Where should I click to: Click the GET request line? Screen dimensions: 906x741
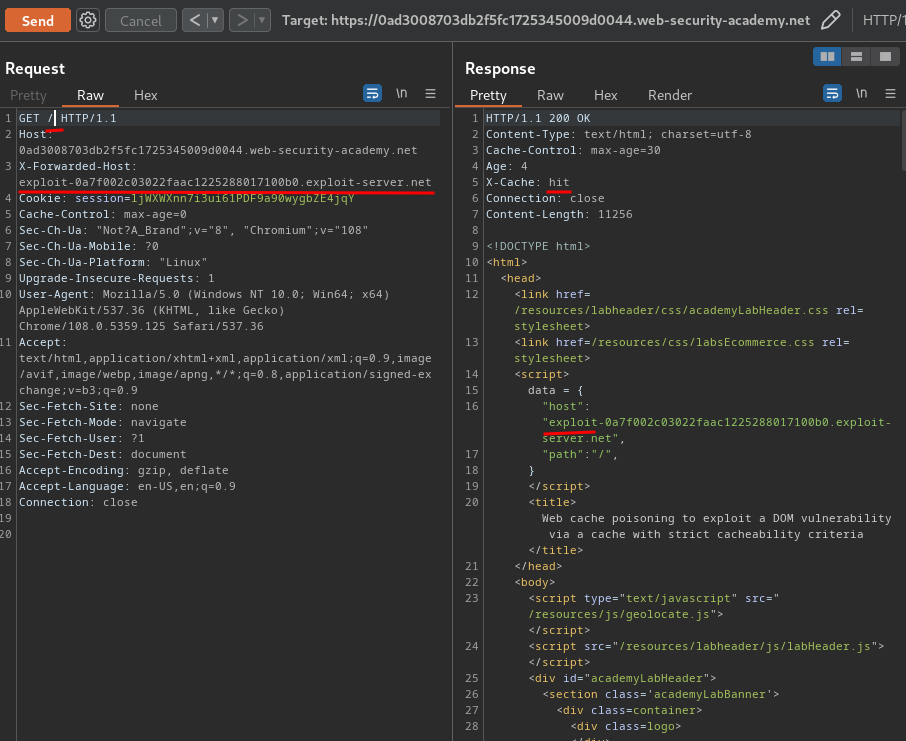68,118
